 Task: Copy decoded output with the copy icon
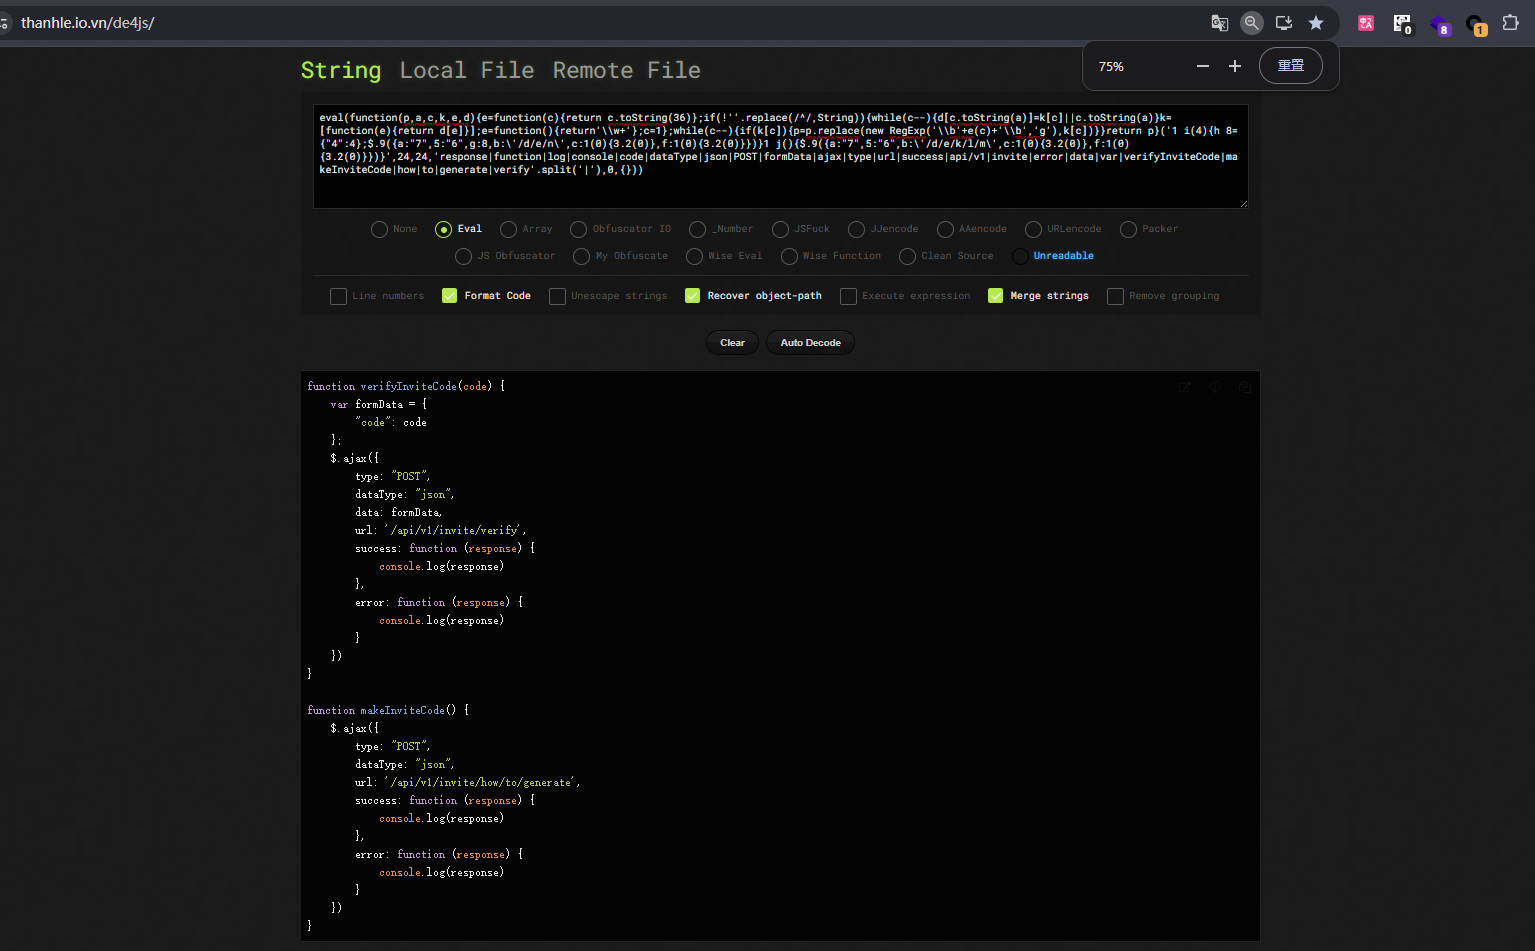click(x=1245, y=387)
